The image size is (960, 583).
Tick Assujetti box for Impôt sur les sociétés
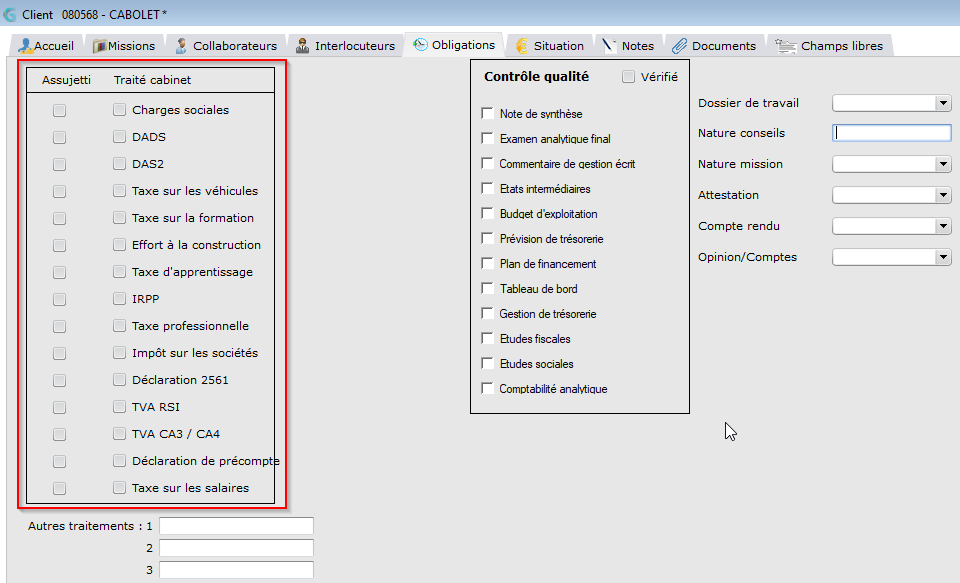[x=59, y=353]
